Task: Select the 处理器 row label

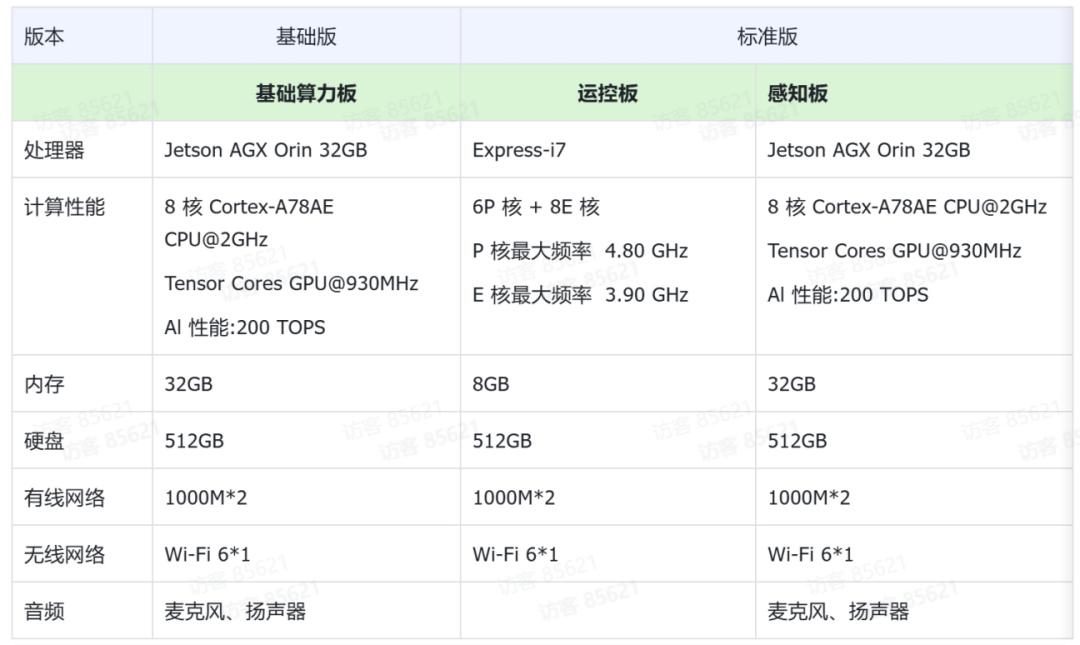Action: 54,150
